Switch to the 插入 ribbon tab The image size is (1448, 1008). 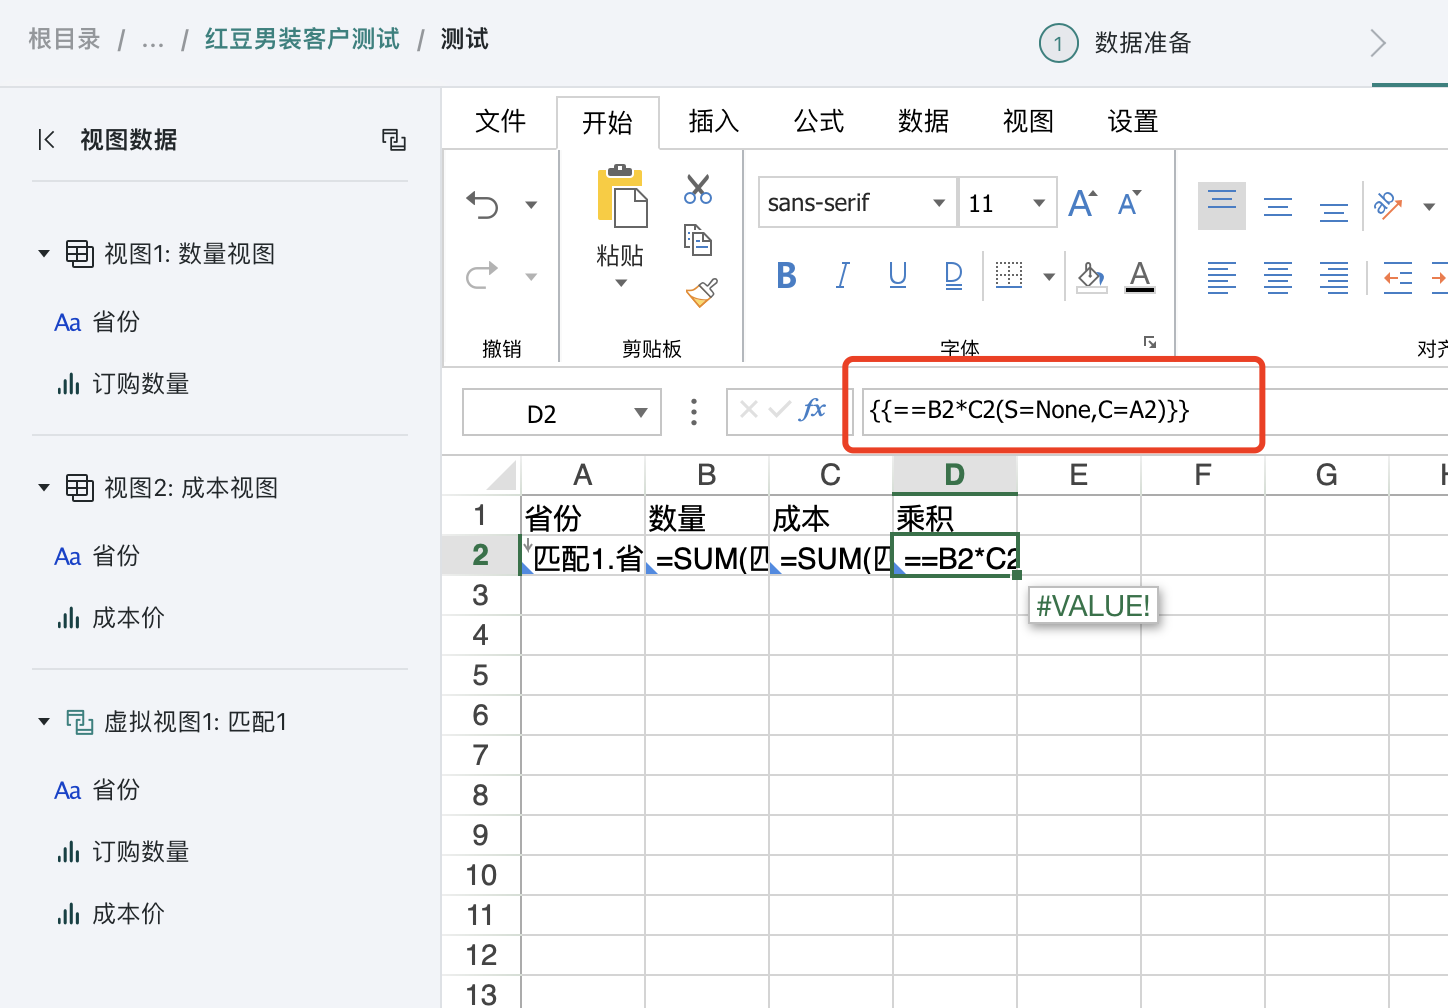pos(713,121)
